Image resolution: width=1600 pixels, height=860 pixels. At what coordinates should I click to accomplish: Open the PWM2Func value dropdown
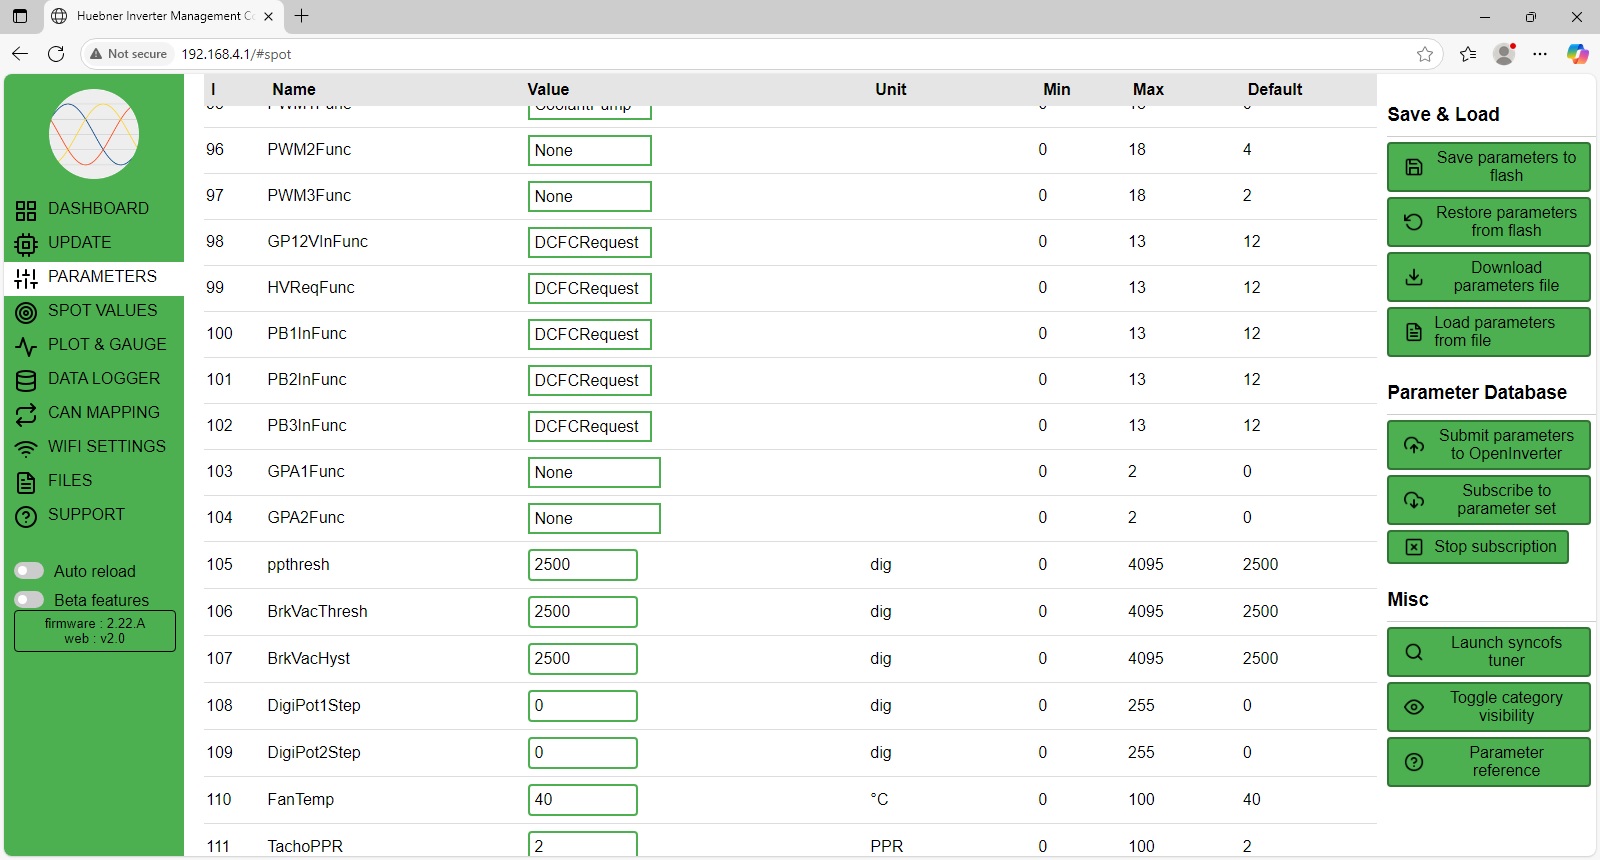(x=589, y=151)
